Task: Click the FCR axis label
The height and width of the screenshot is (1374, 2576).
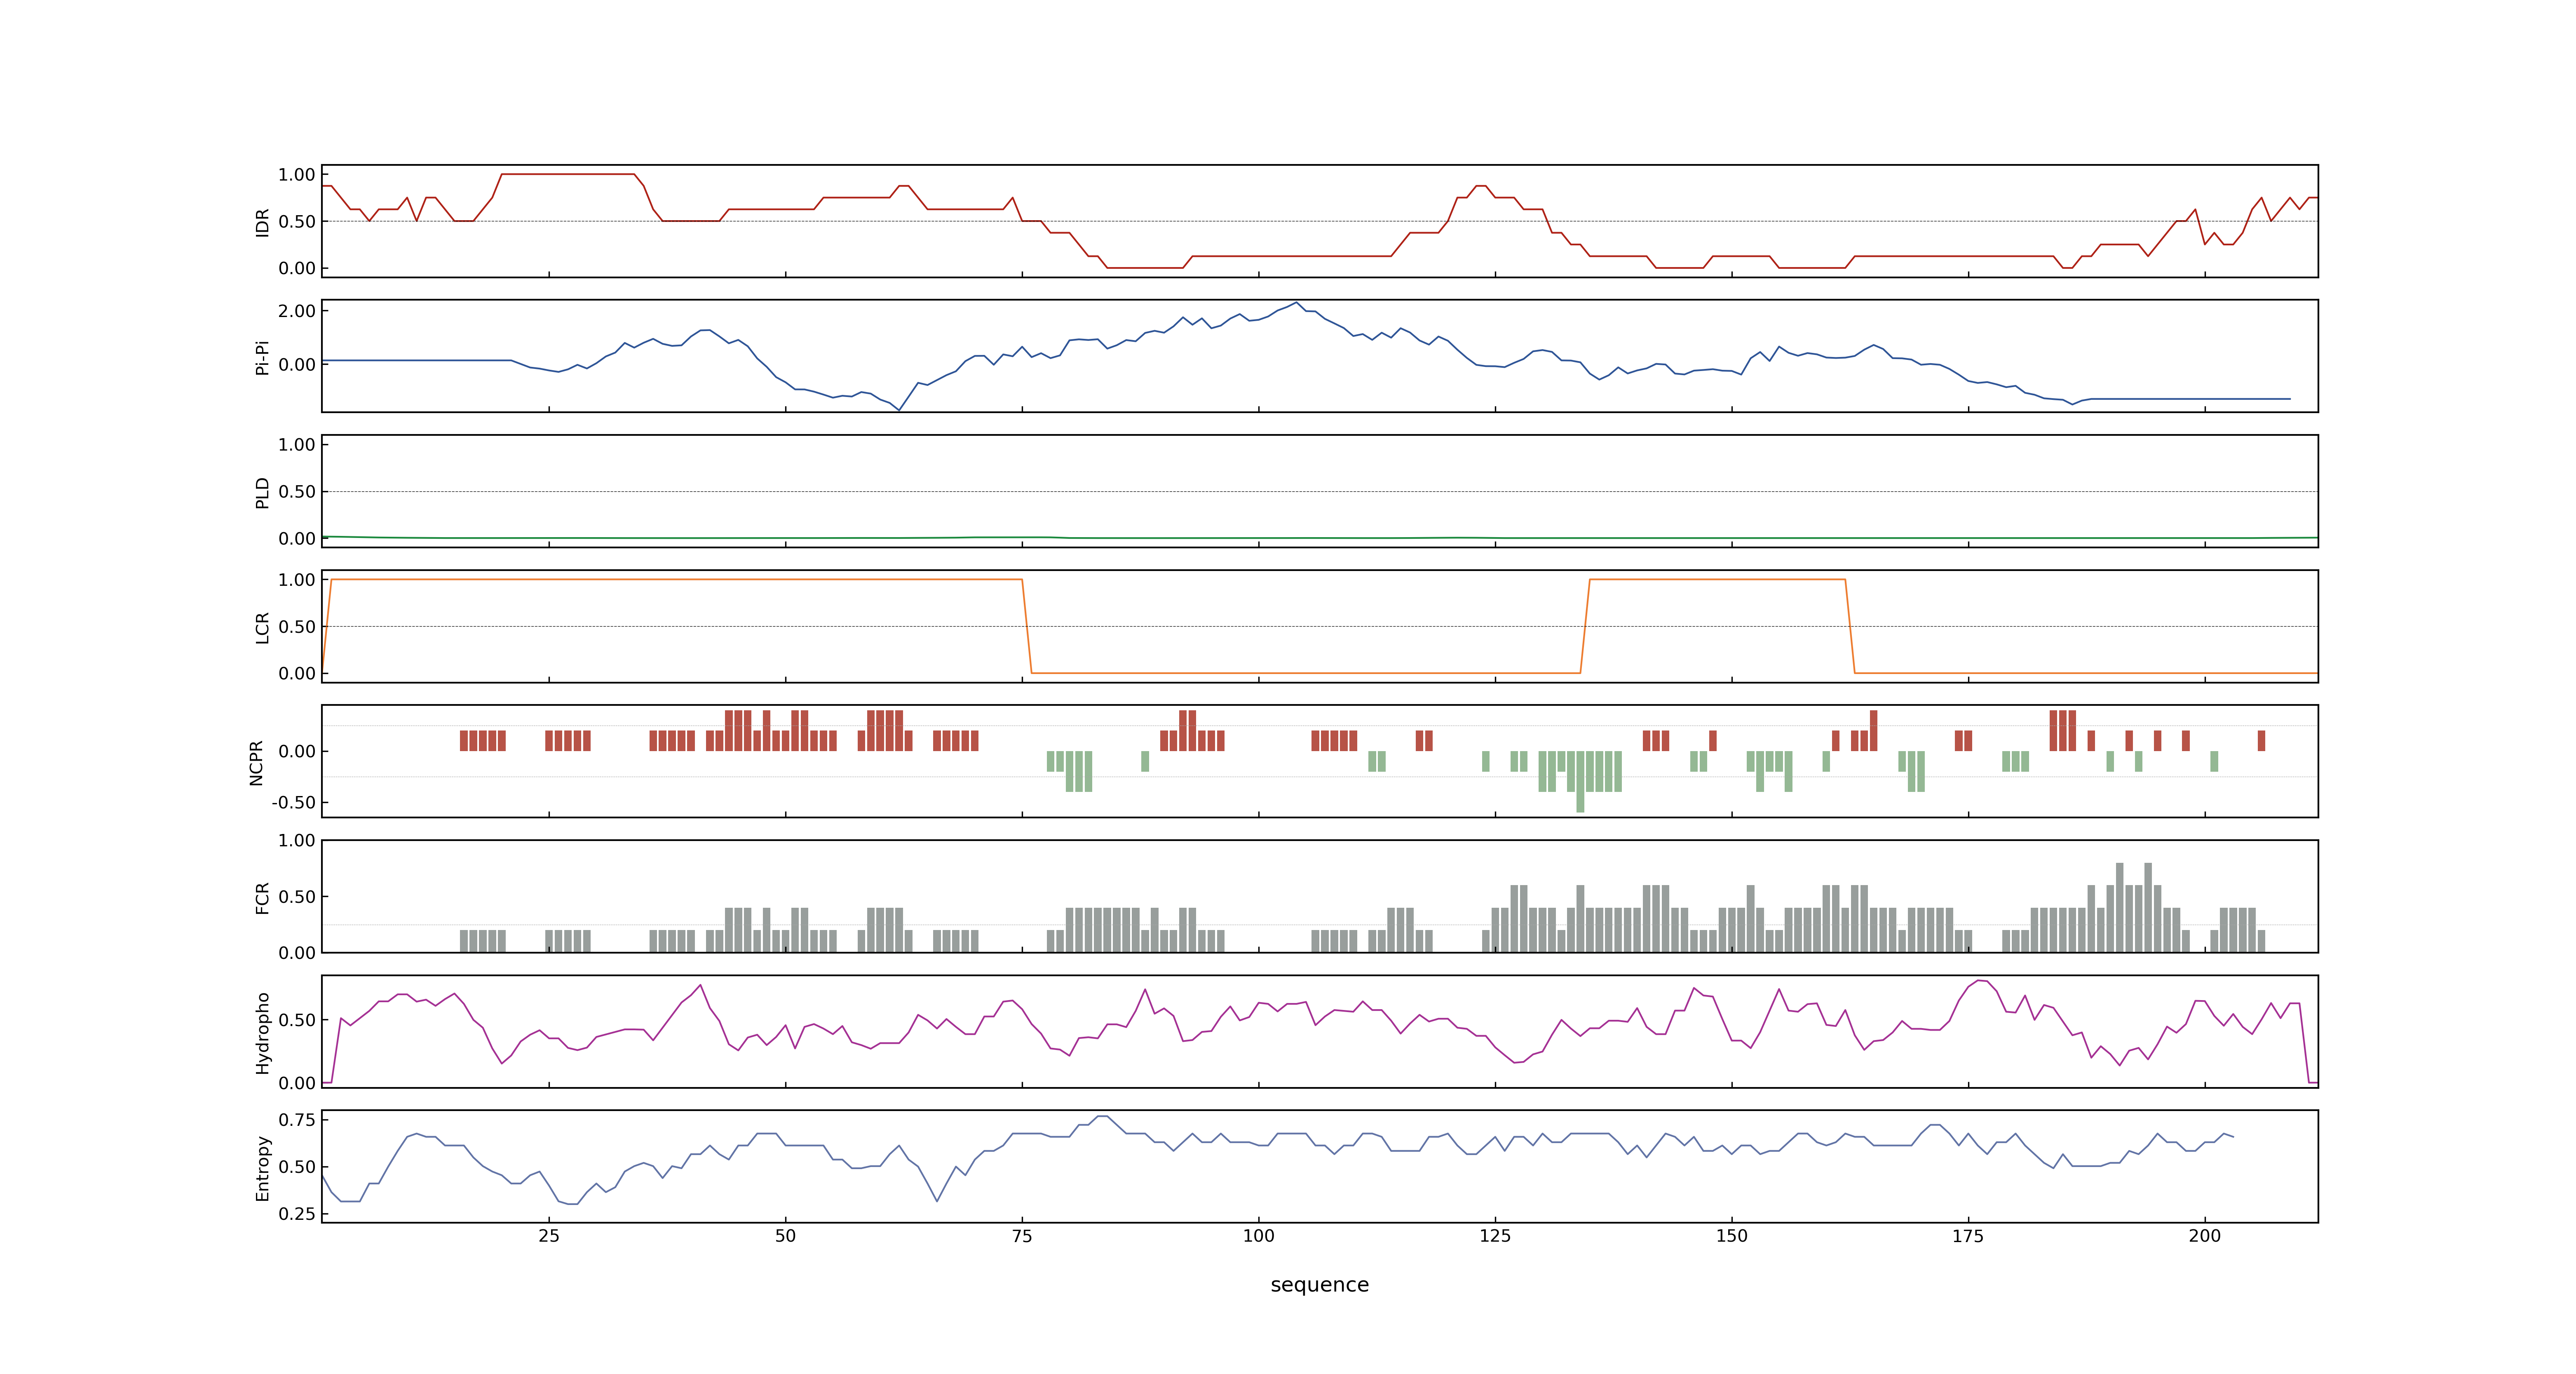Action: (262, 897)
